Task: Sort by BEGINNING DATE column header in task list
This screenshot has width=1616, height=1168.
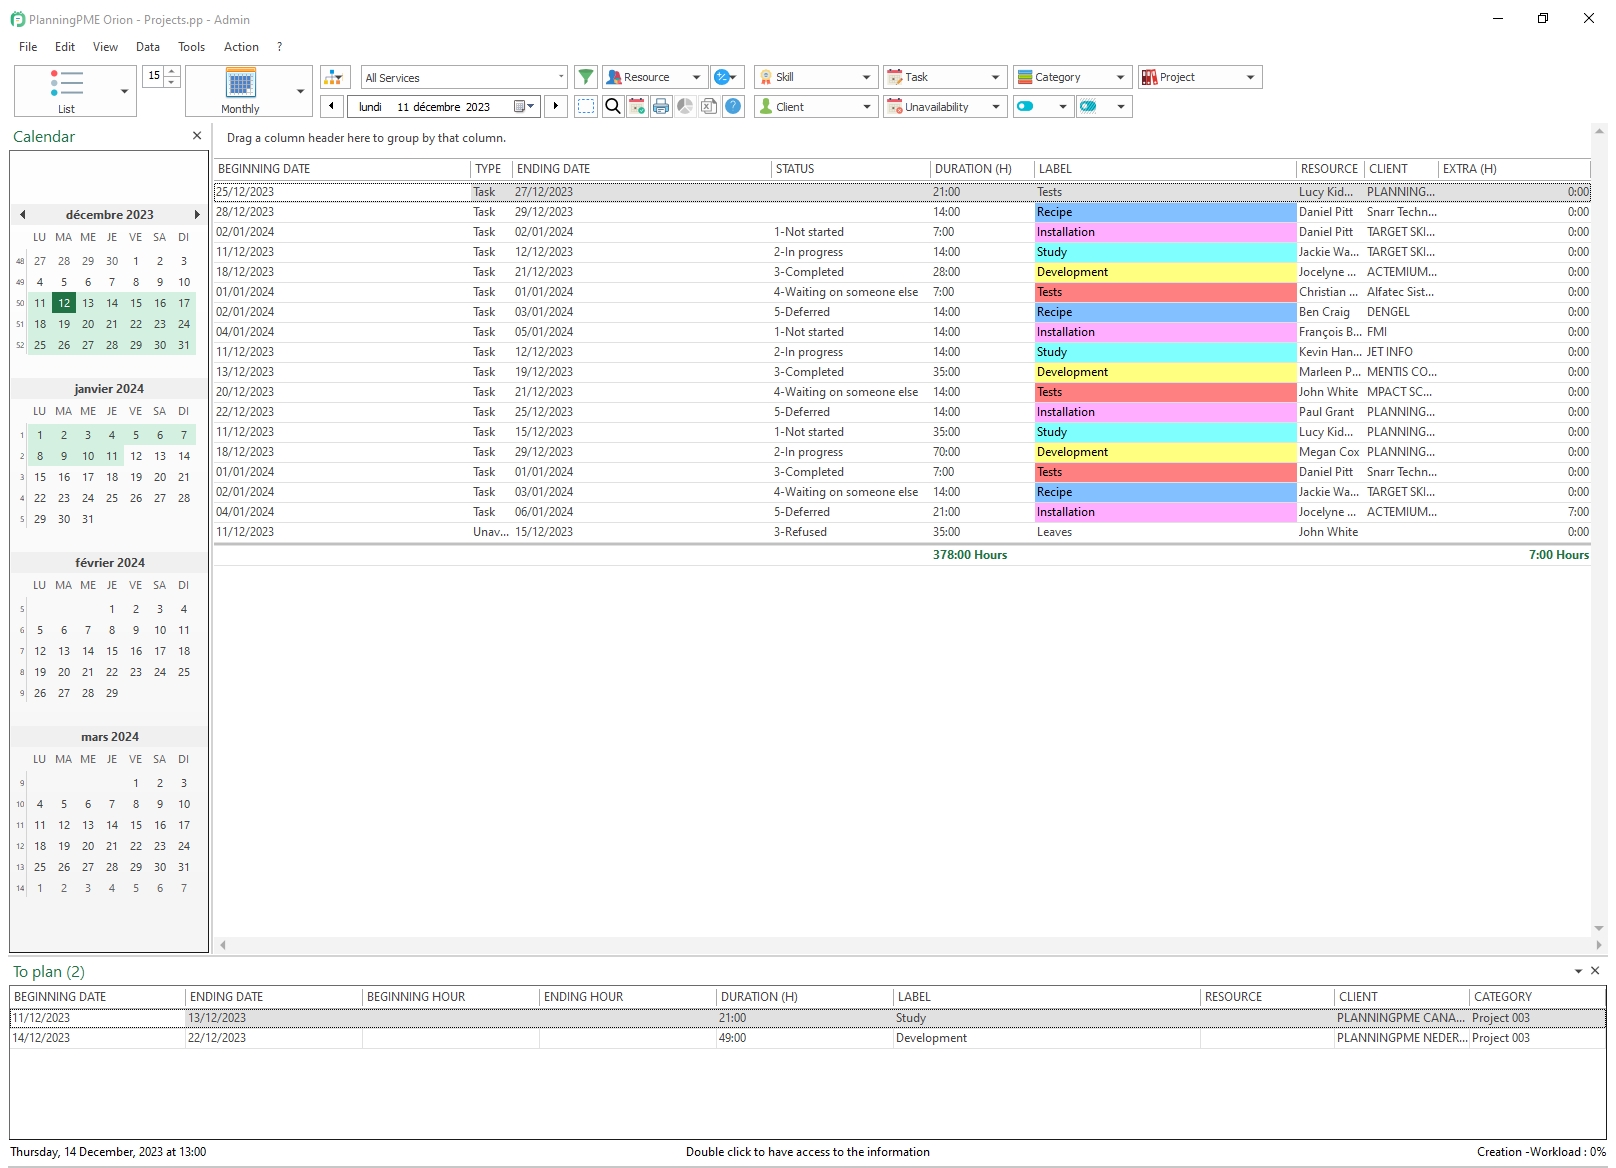Action: click(342, 169)
